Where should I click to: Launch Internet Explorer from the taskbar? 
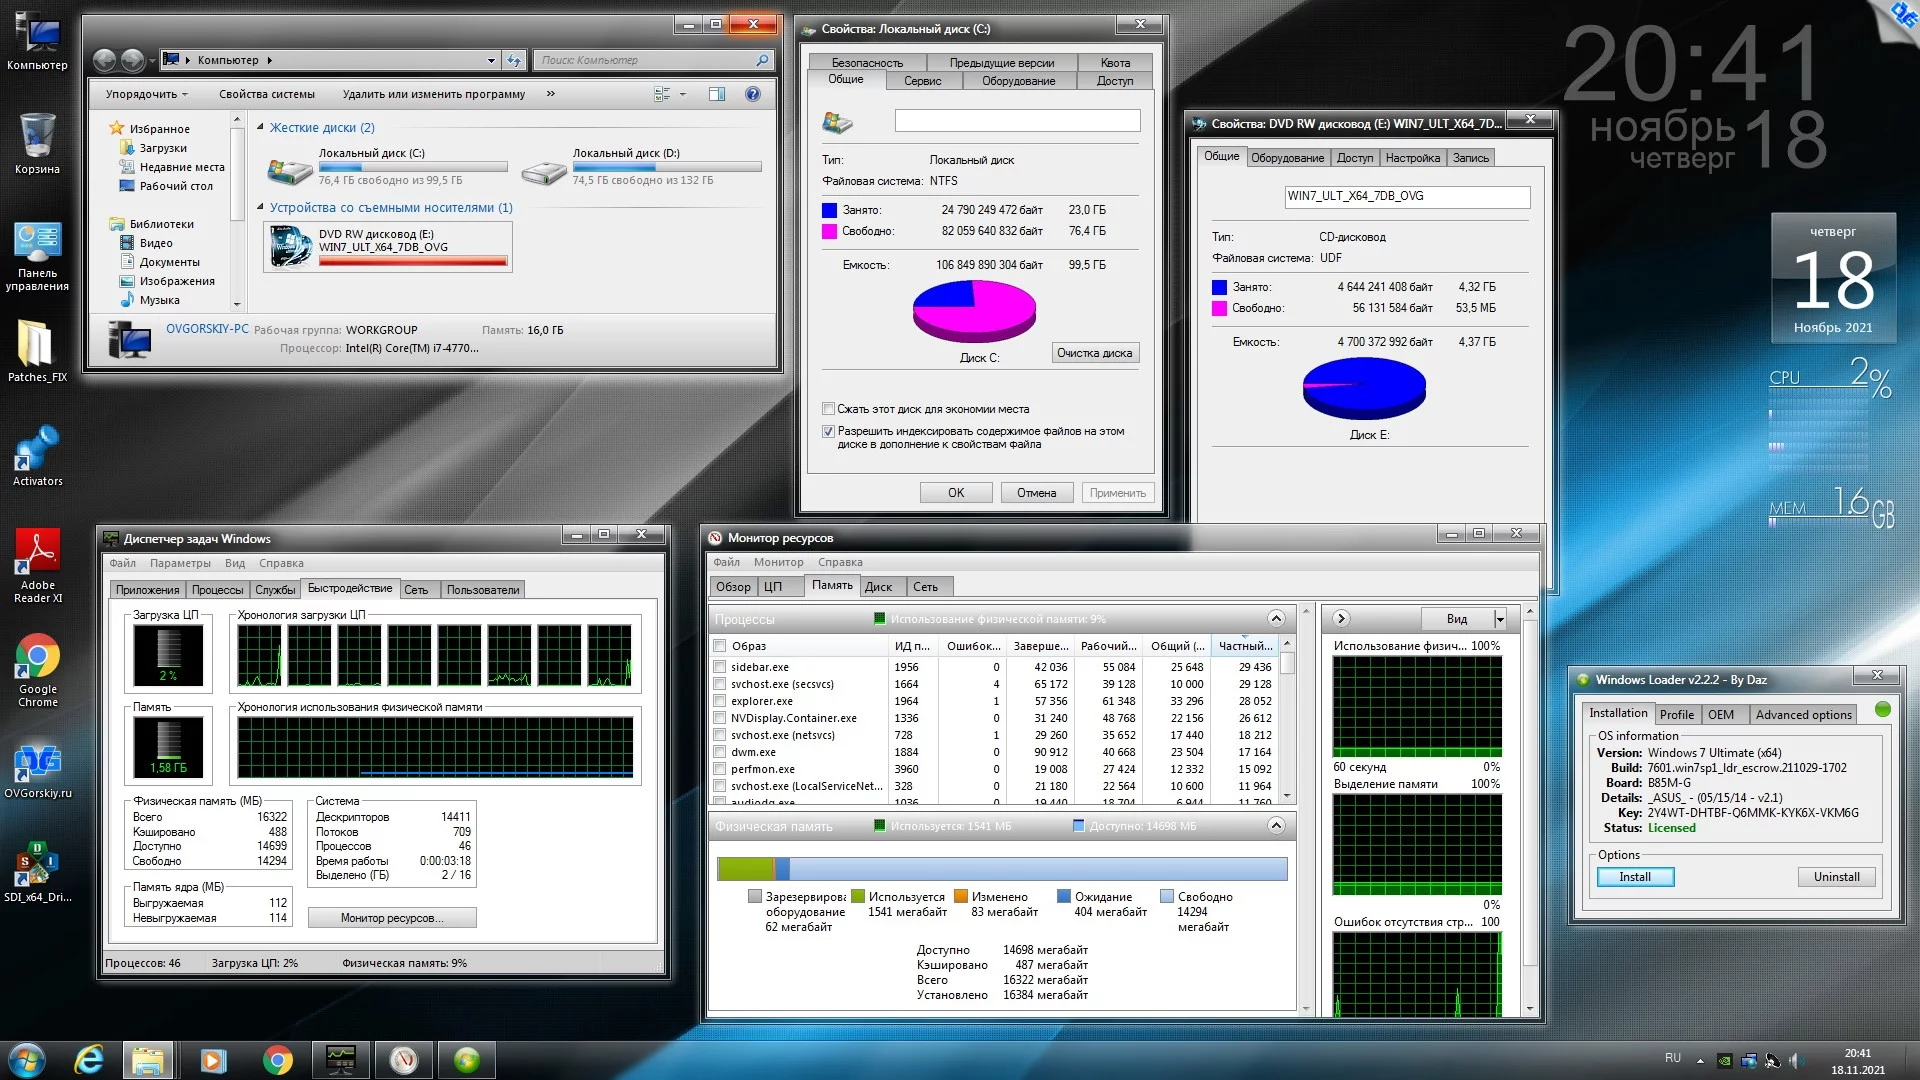[x=90, y=1059]
